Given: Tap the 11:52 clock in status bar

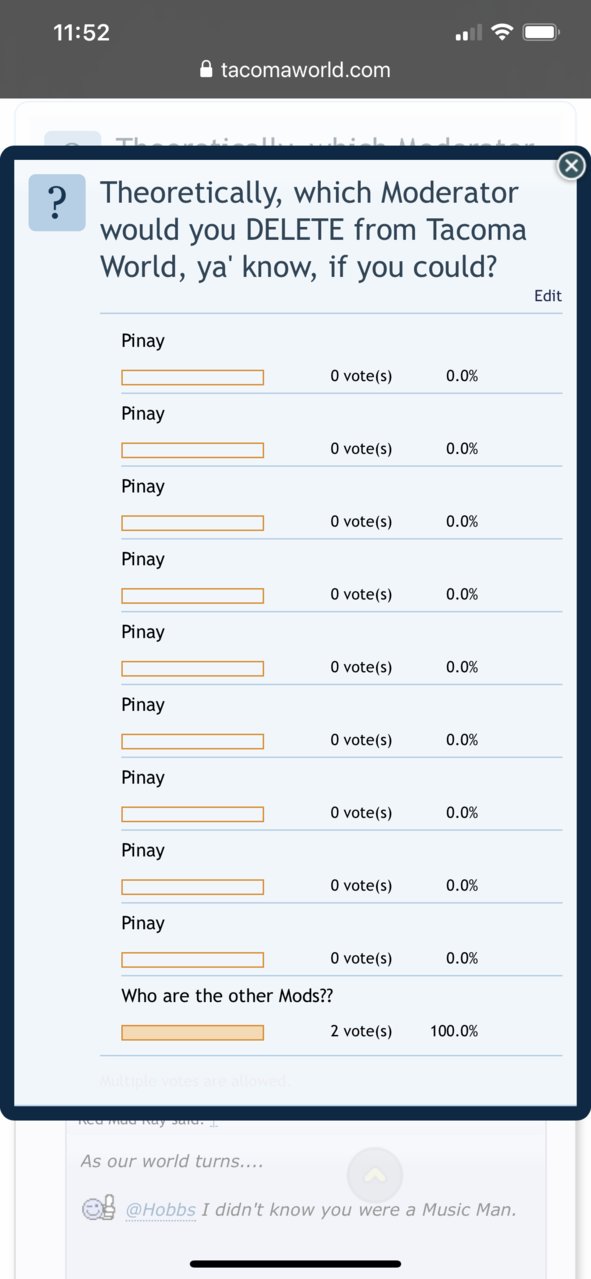Looking at the screenshot, I should coord(81,33).
